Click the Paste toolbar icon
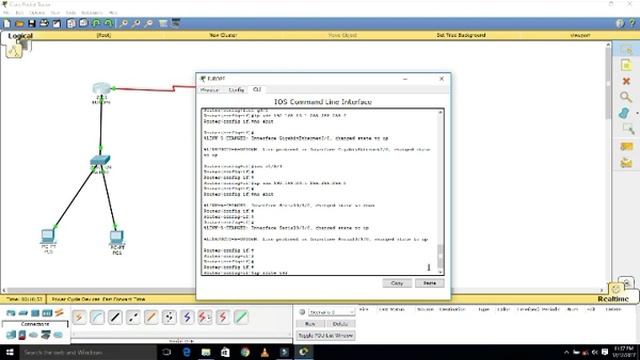Screen dimensions: 640x360 pos(84,24)
